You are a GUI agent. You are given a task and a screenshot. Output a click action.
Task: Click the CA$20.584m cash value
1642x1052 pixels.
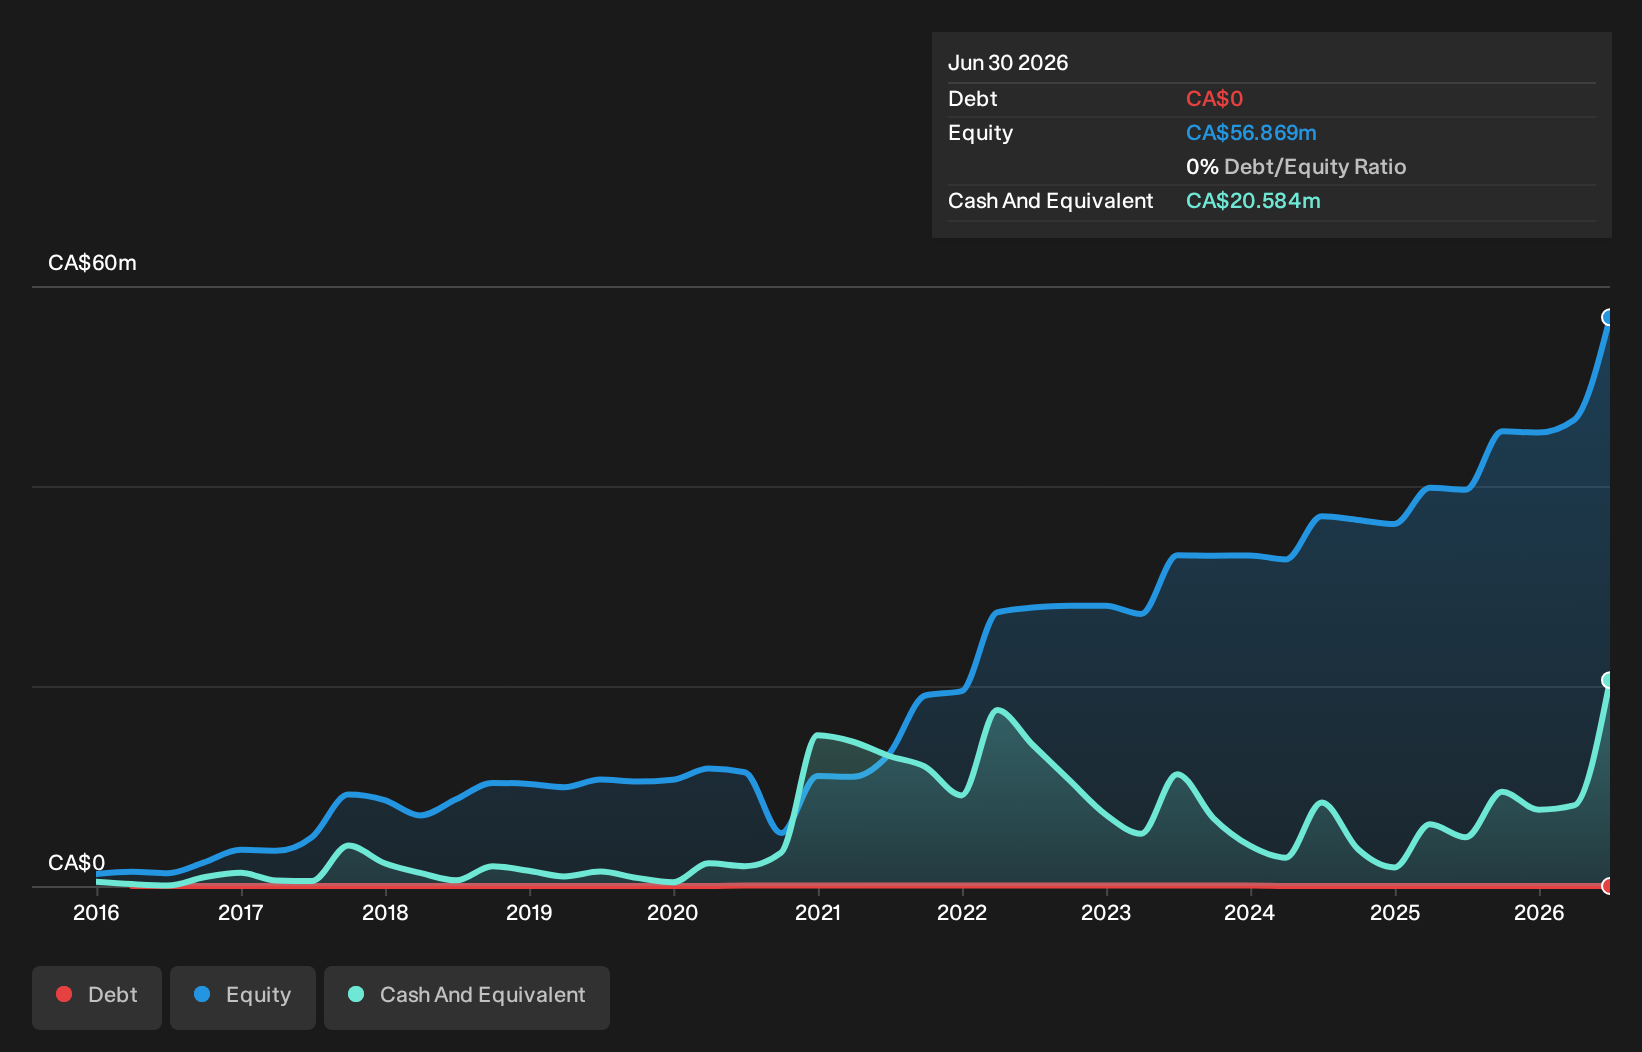[x=1253, y=201]
